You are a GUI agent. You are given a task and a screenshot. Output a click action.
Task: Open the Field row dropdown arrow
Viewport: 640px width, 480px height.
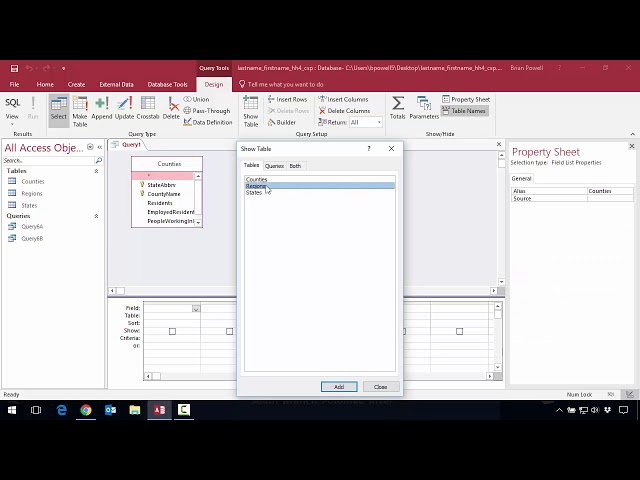tap(196, 309)
